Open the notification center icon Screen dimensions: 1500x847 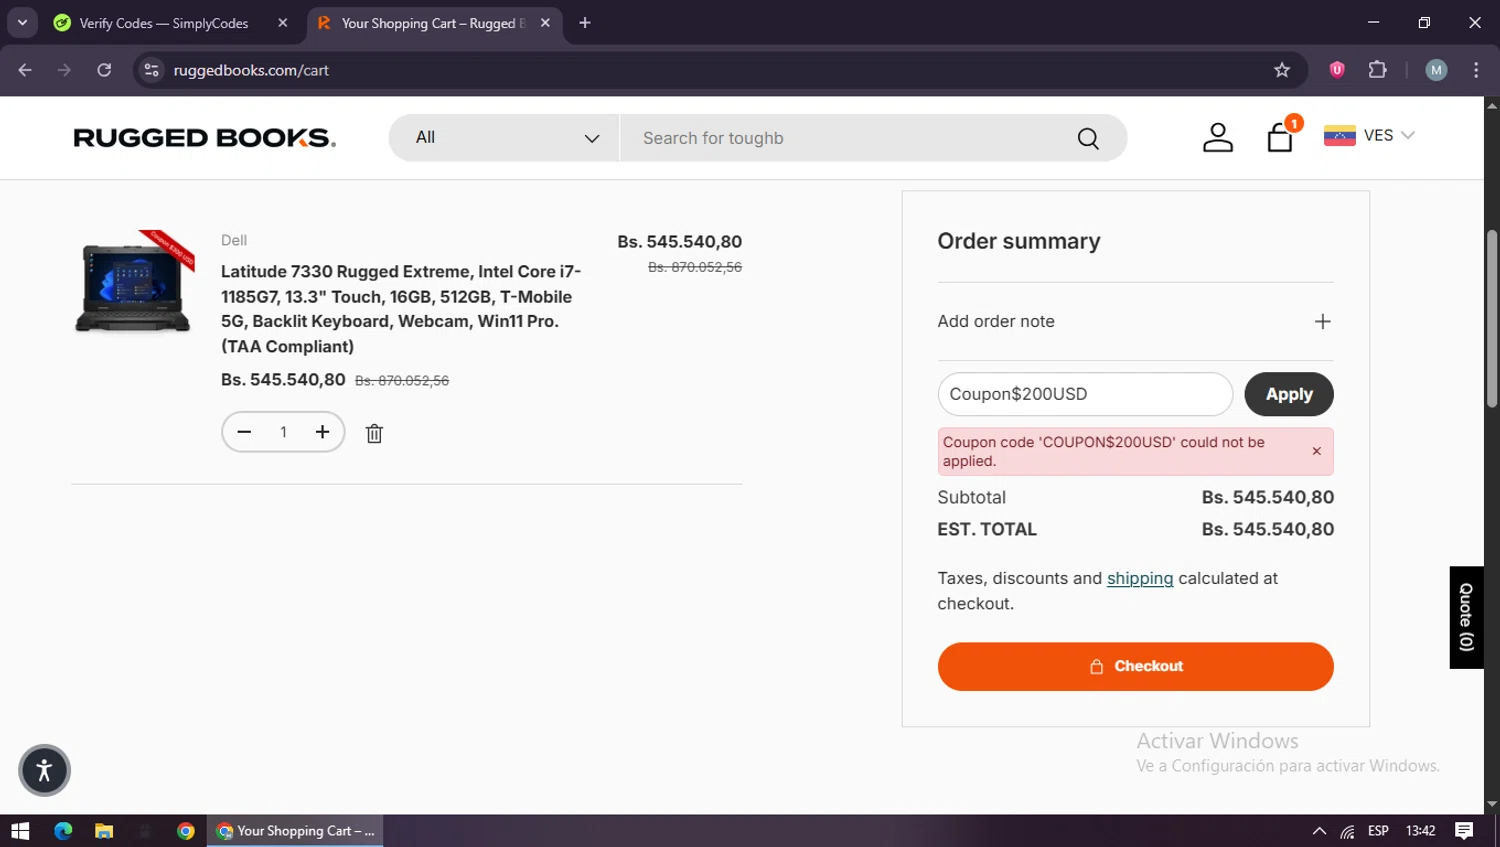pyautogui.click(x=1464, y=831)
